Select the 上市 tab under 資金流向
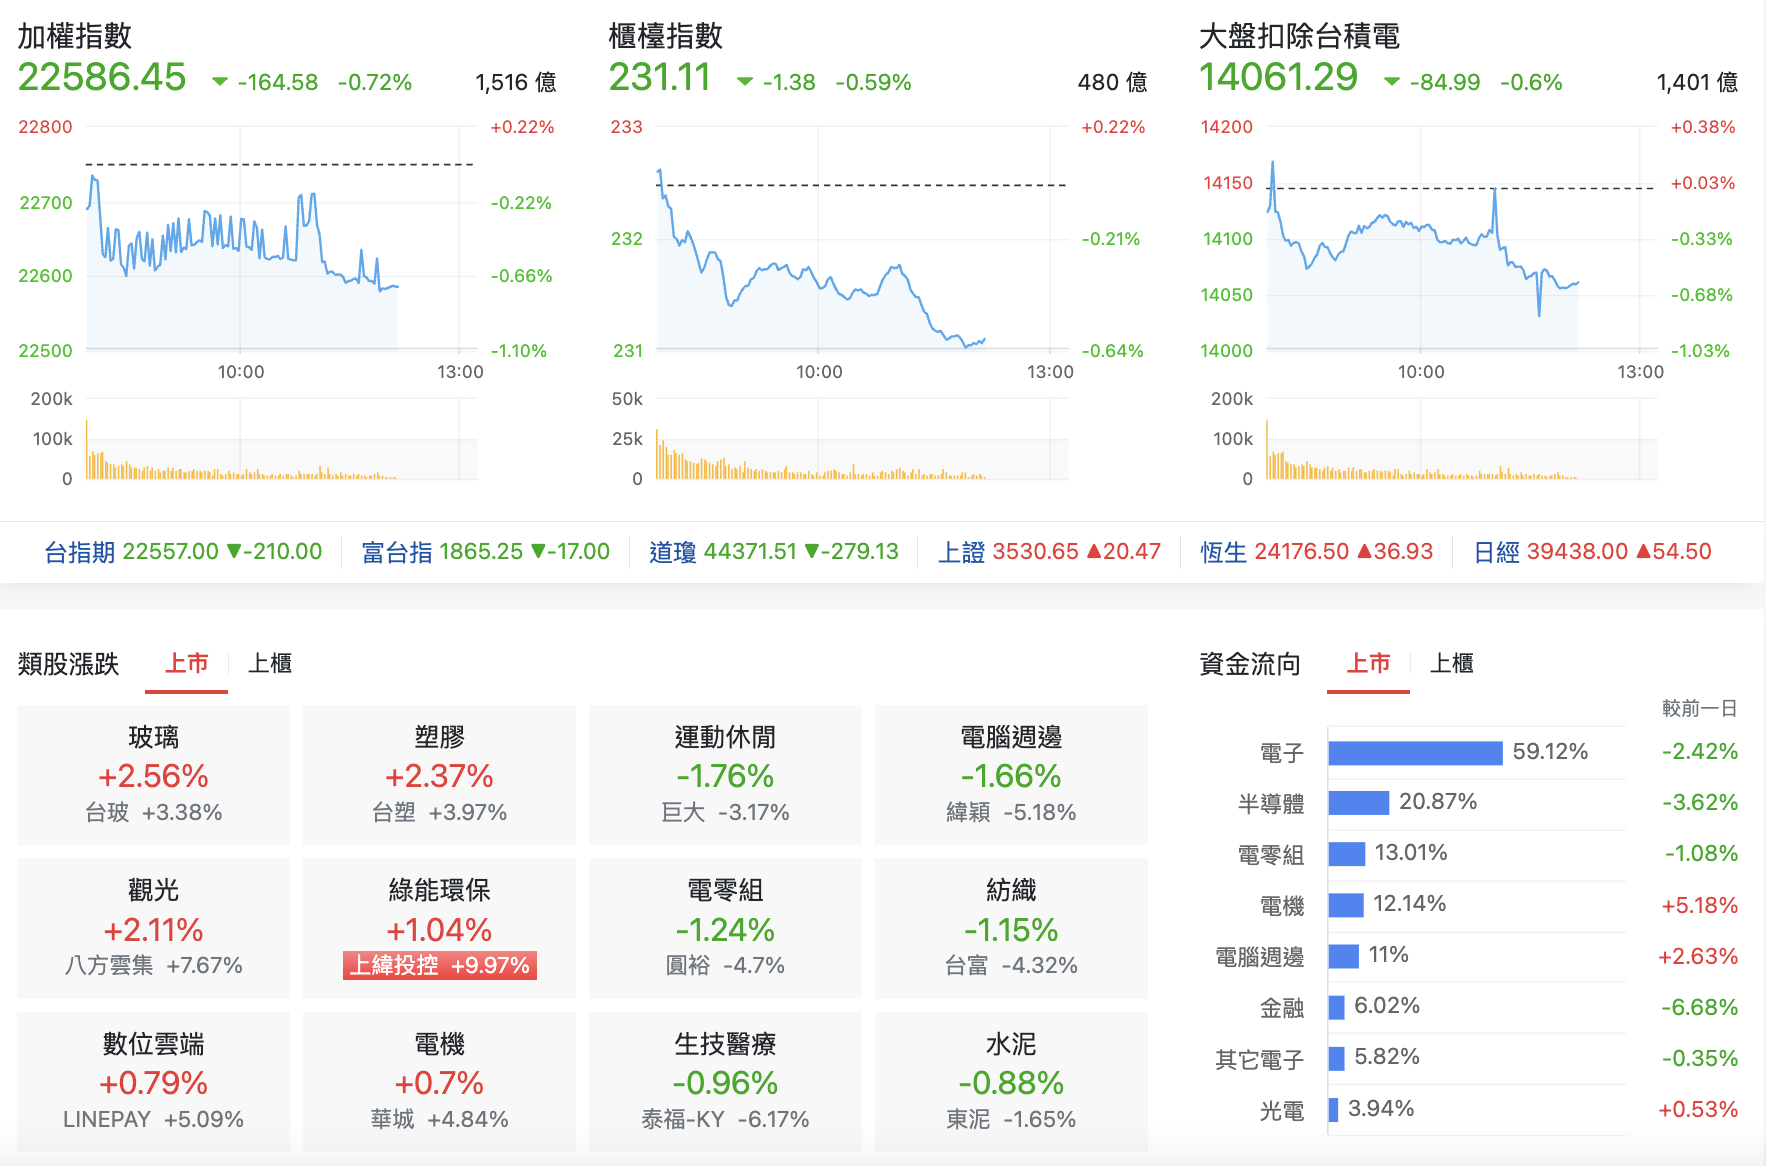Image resolution: width=1766 pixels, height=1166 pixels. coord(1368,663)
